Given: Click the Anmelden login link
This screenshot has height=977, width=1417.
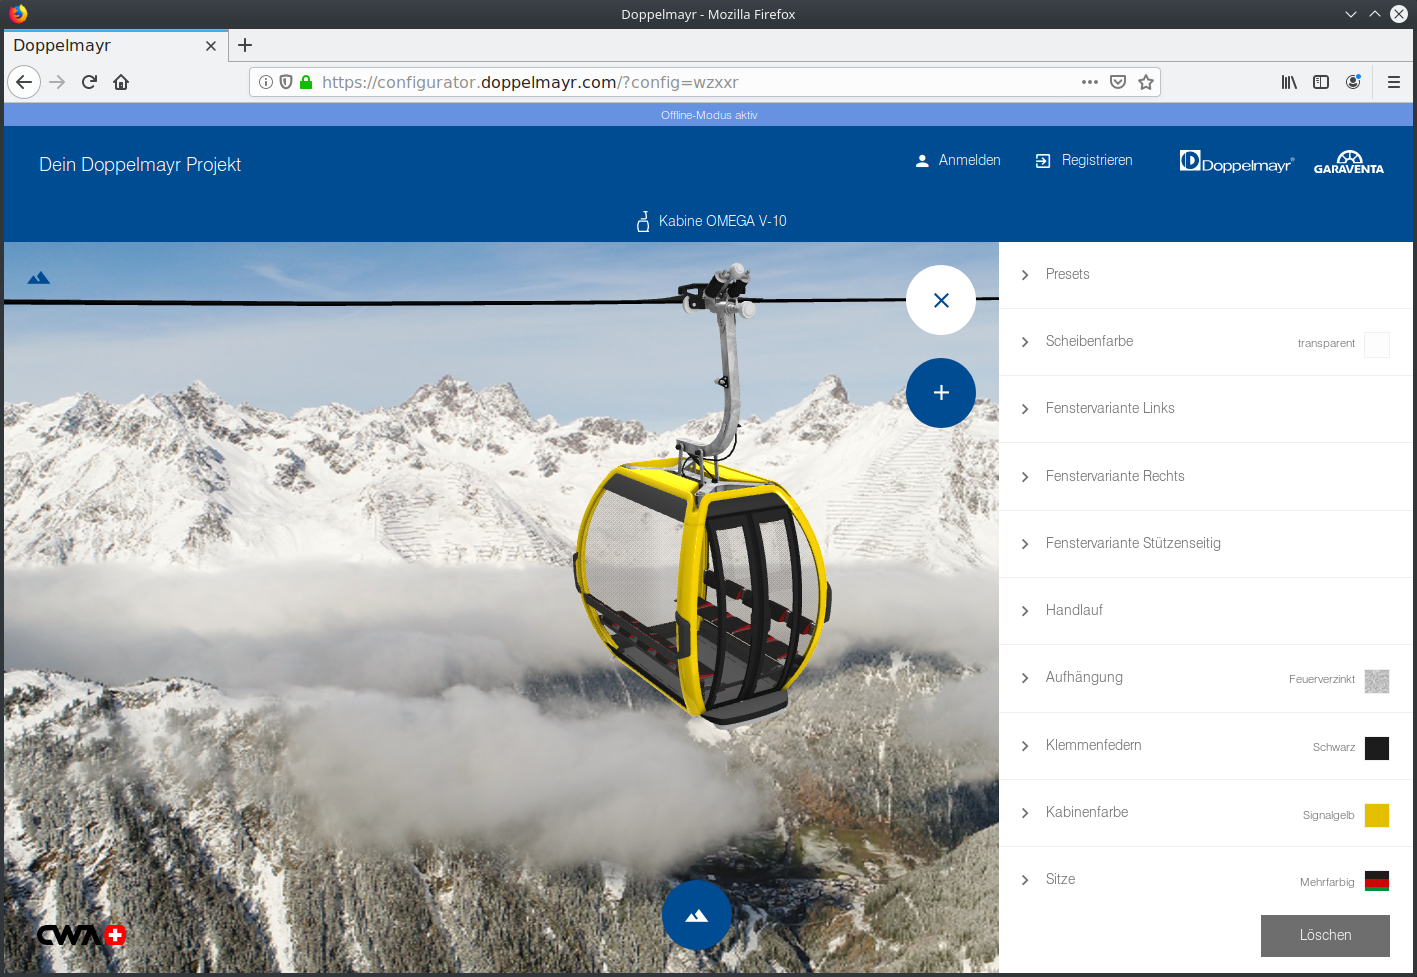Looking at the screenshot, I should click(958, 160).
